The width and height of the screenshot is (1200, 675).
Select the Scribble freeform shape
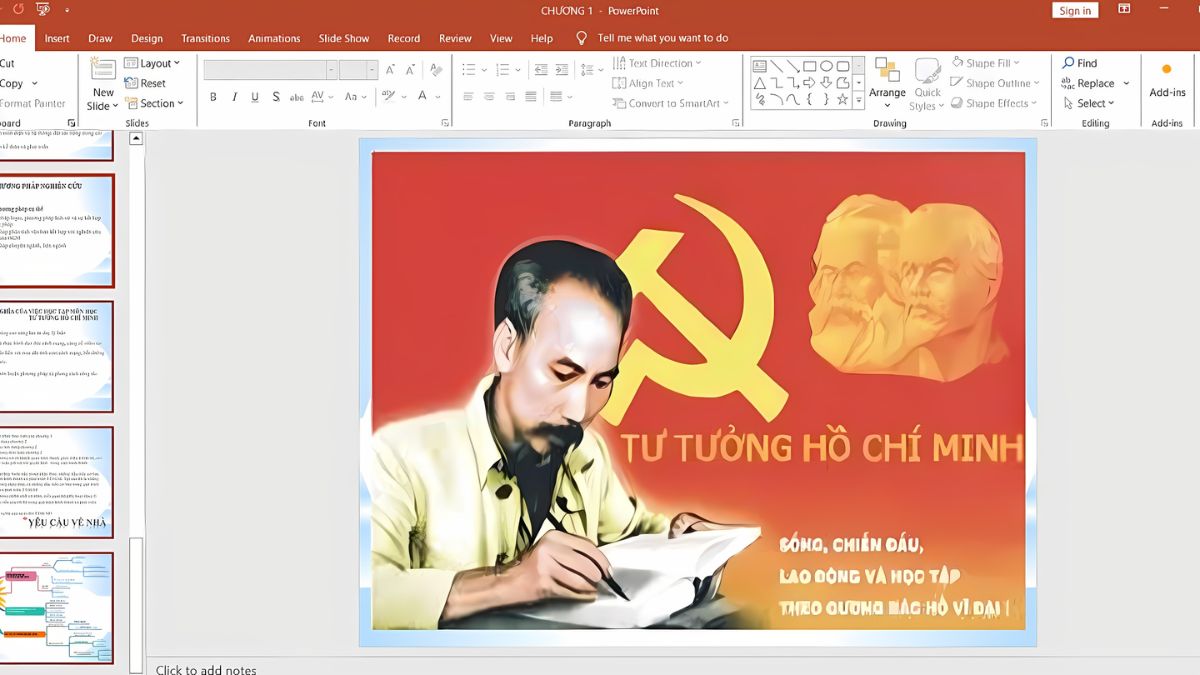click(x=760, y=99)
